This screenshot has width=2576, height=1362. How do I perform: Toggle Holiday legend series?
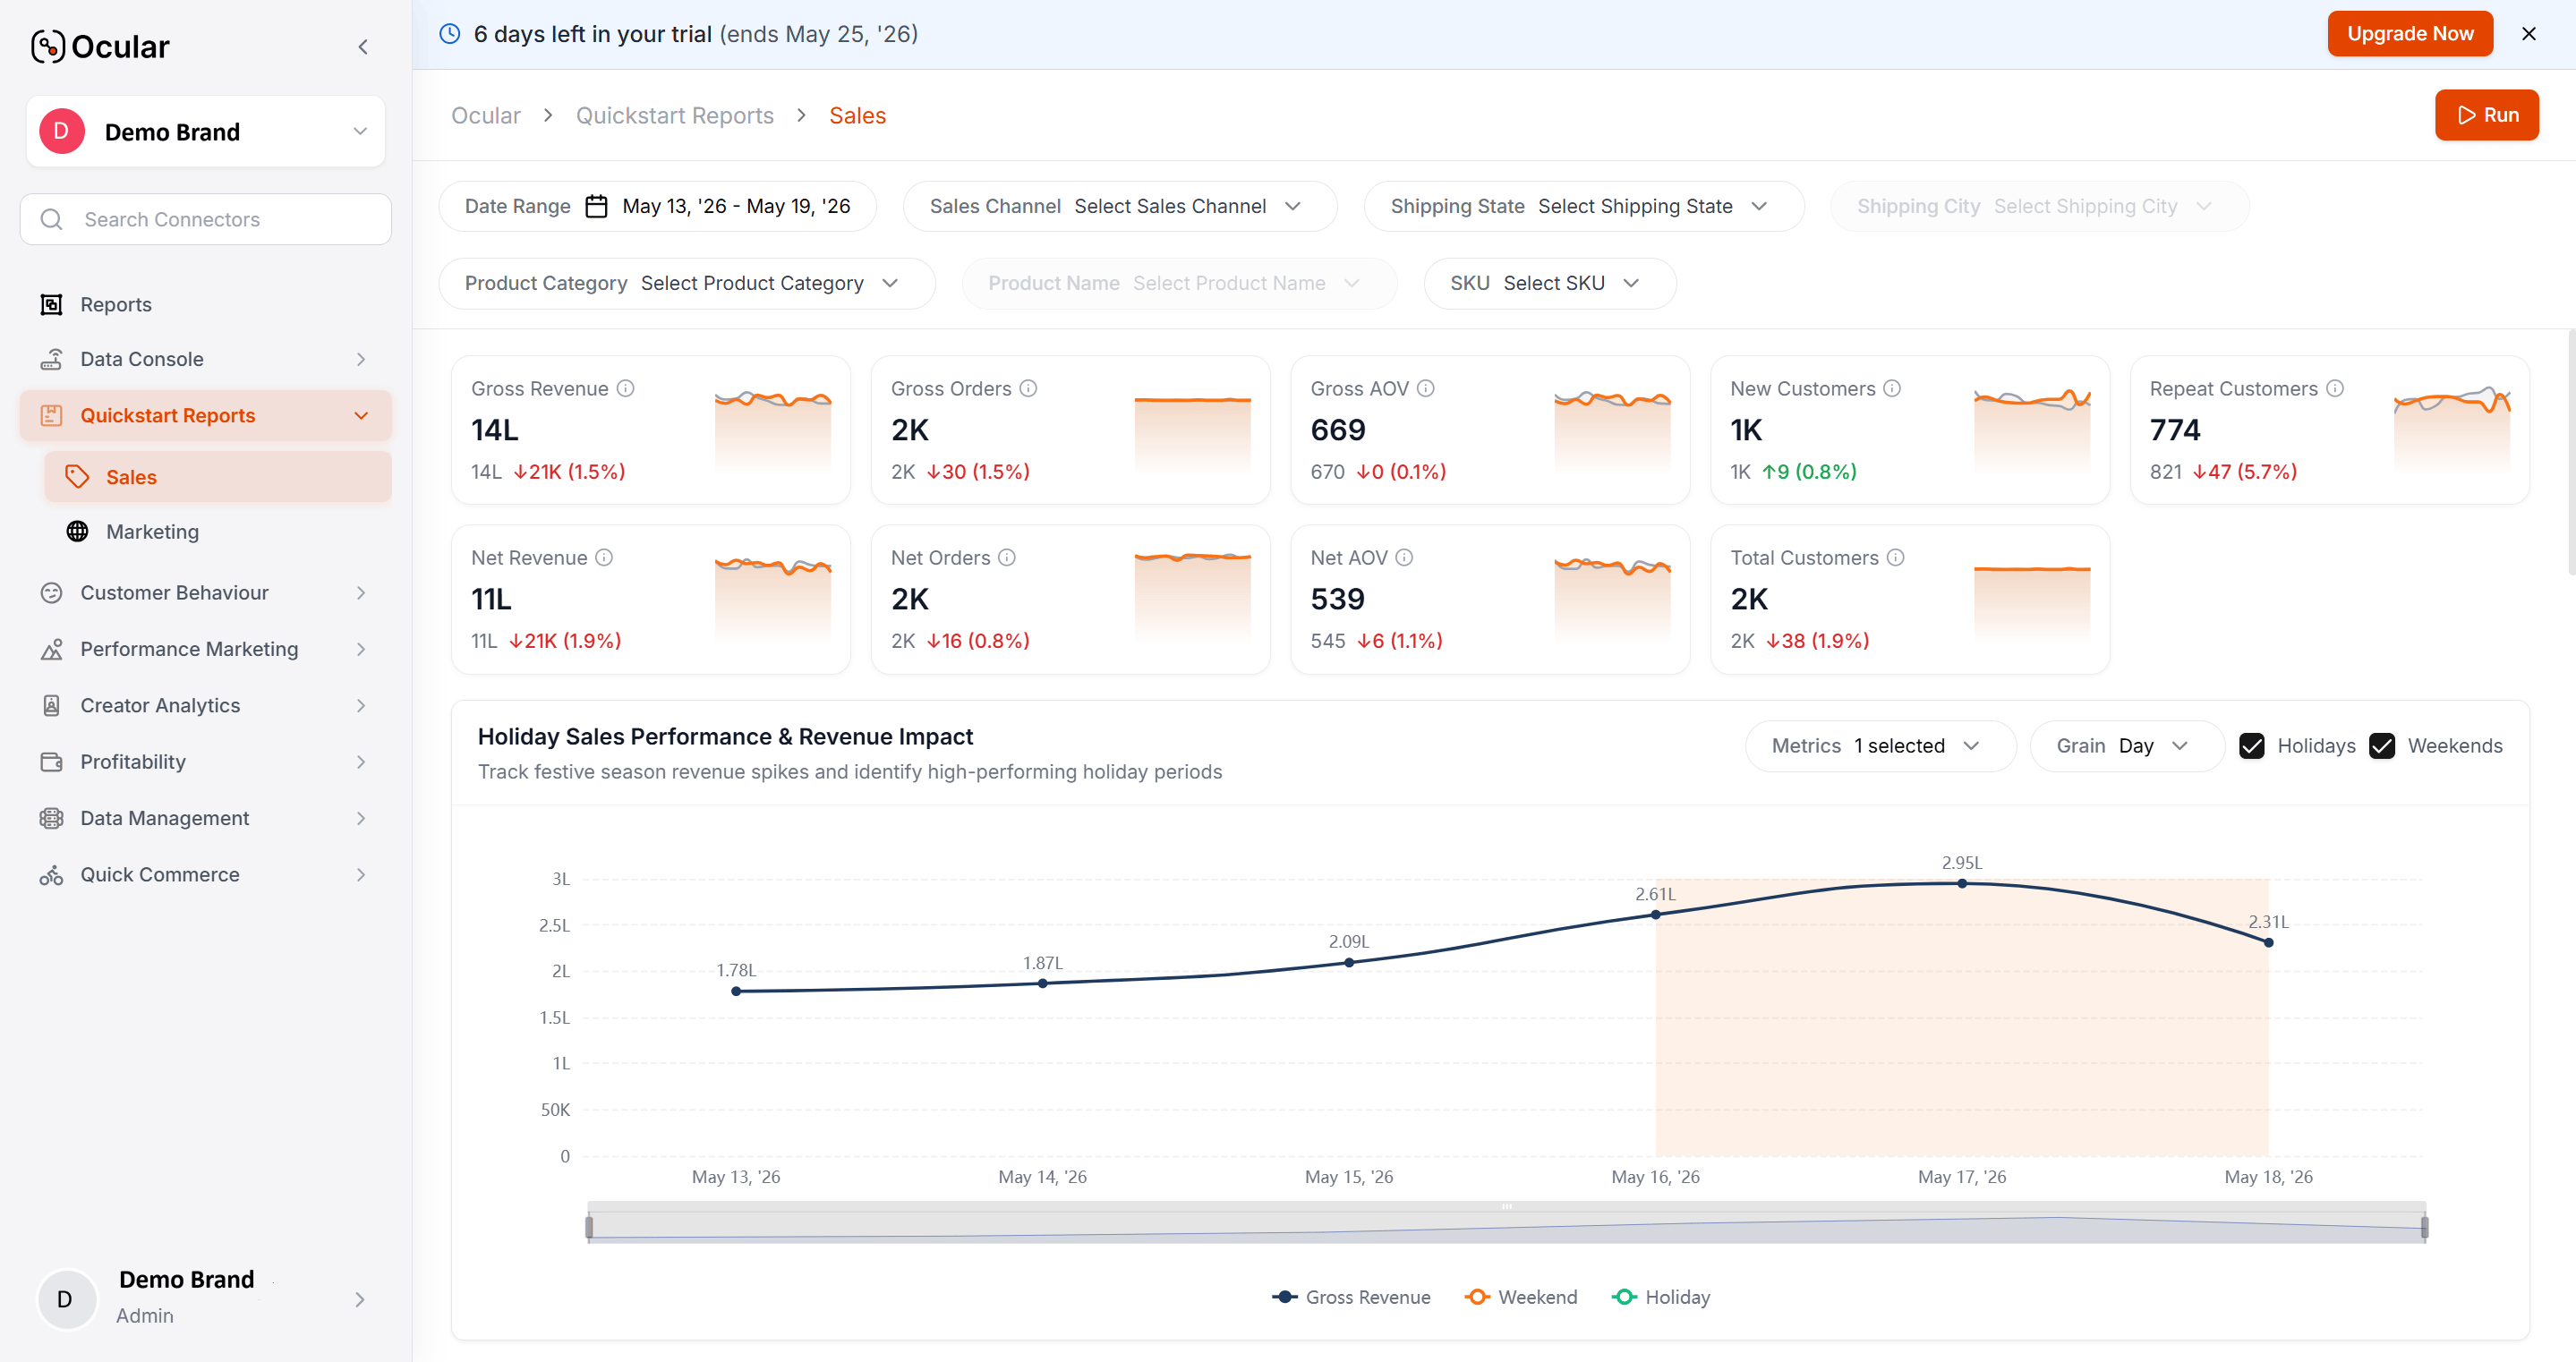1661,1297
